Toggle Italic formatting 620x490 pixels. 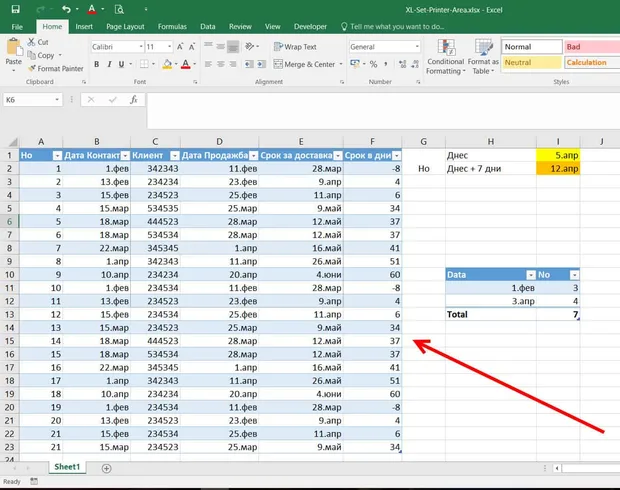(x=109, y=64)
